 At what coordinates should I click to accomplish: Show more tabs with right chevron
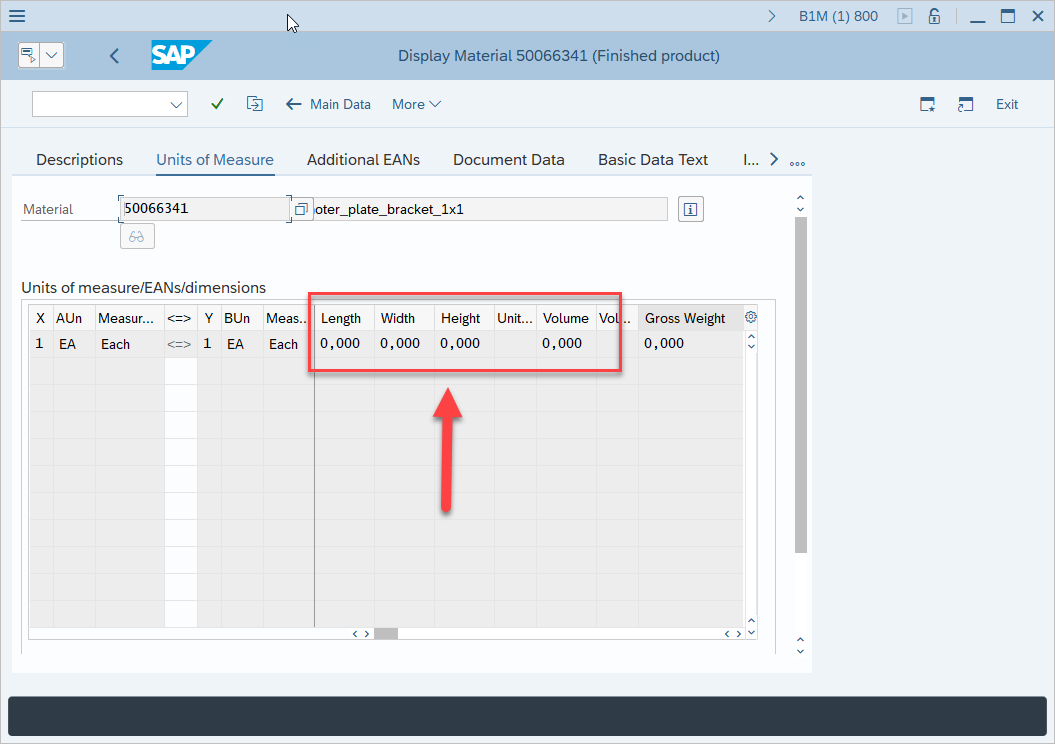(774, 159)
